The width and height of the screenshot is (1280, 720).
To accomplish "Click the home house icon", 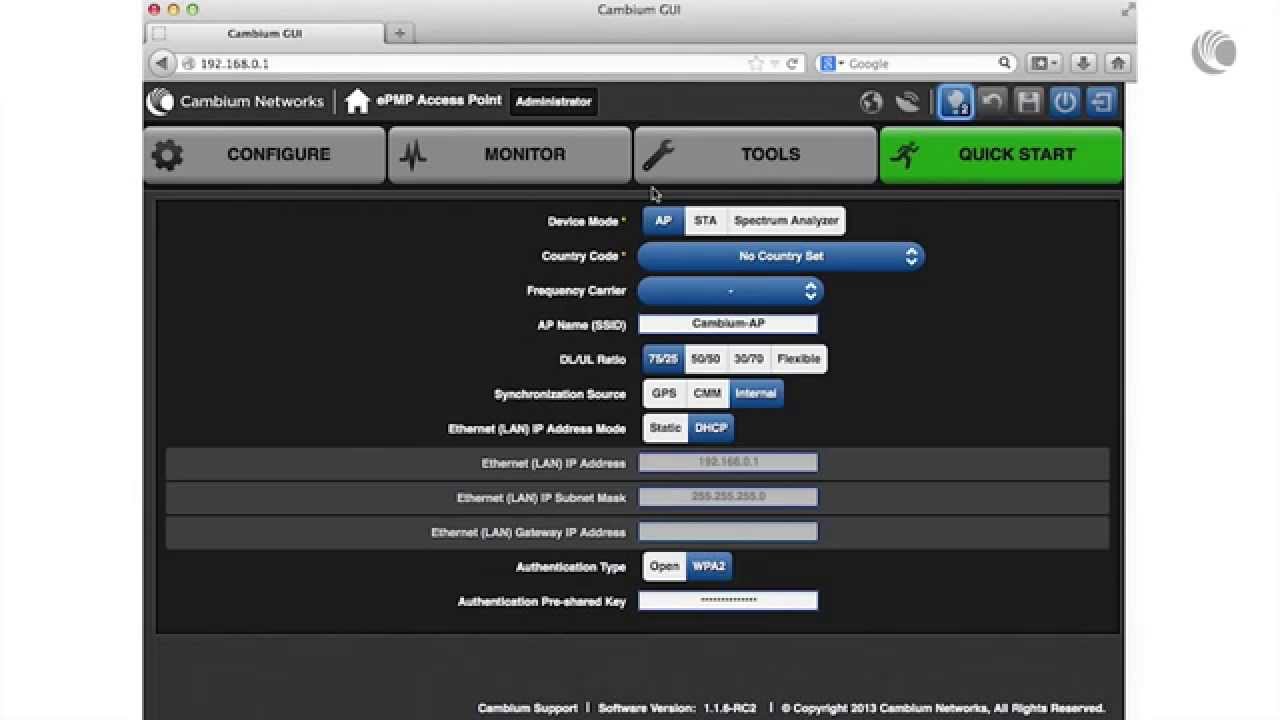I will coord(357,101).
